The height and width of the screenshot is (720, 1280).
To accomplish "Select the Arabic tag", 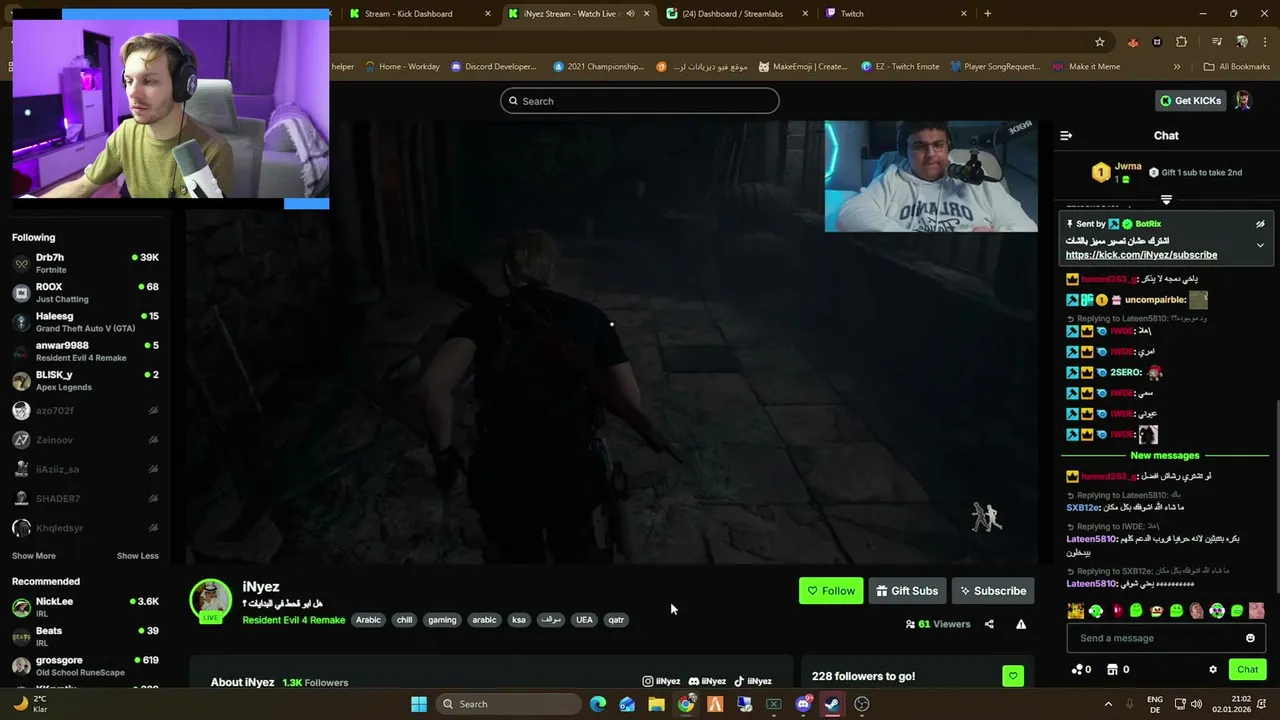I will [369, 620].
